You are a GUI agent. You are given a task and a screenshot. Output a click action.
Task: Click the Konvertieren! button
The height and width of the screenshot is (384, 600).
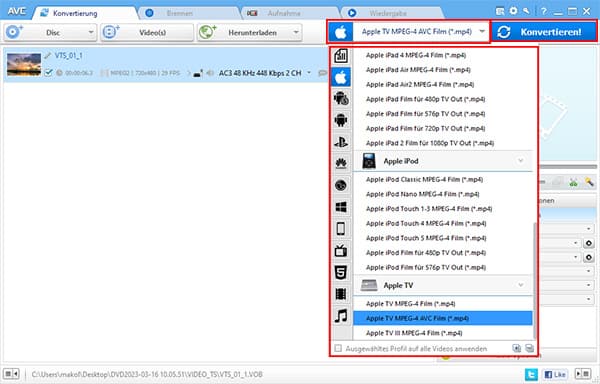coord(544,32)
